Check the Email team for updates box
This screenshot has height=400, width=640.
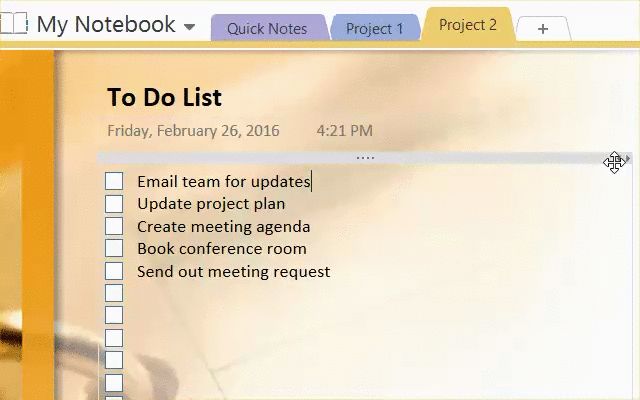[114, 182]
